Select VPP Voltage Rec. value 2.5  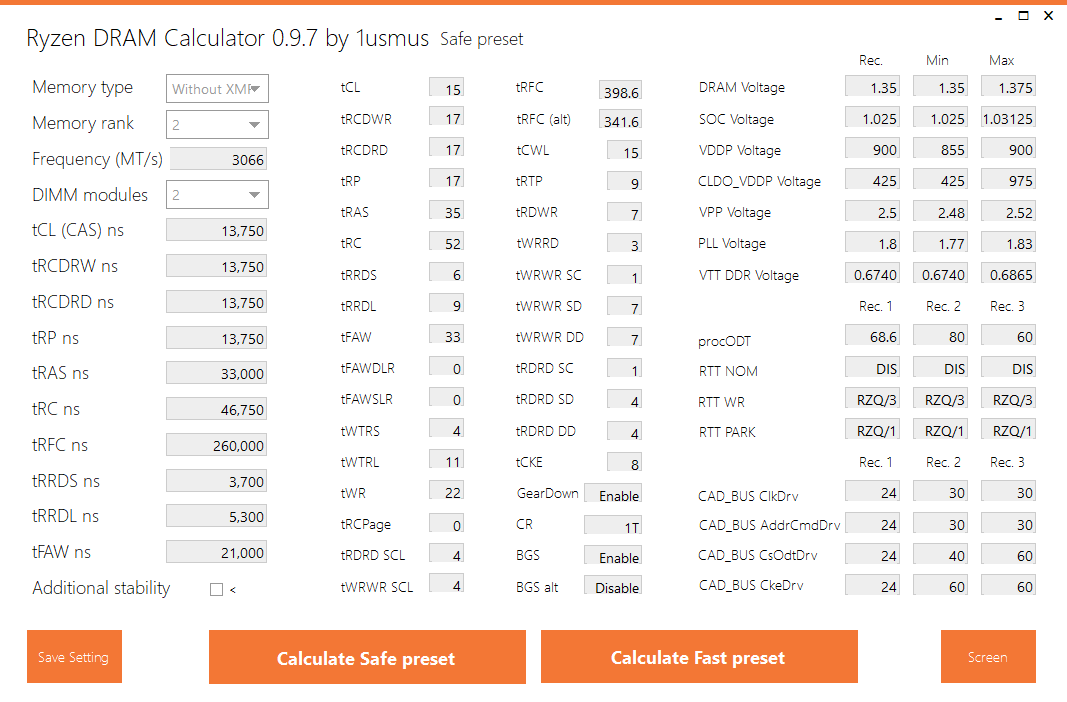click(872, 212)
